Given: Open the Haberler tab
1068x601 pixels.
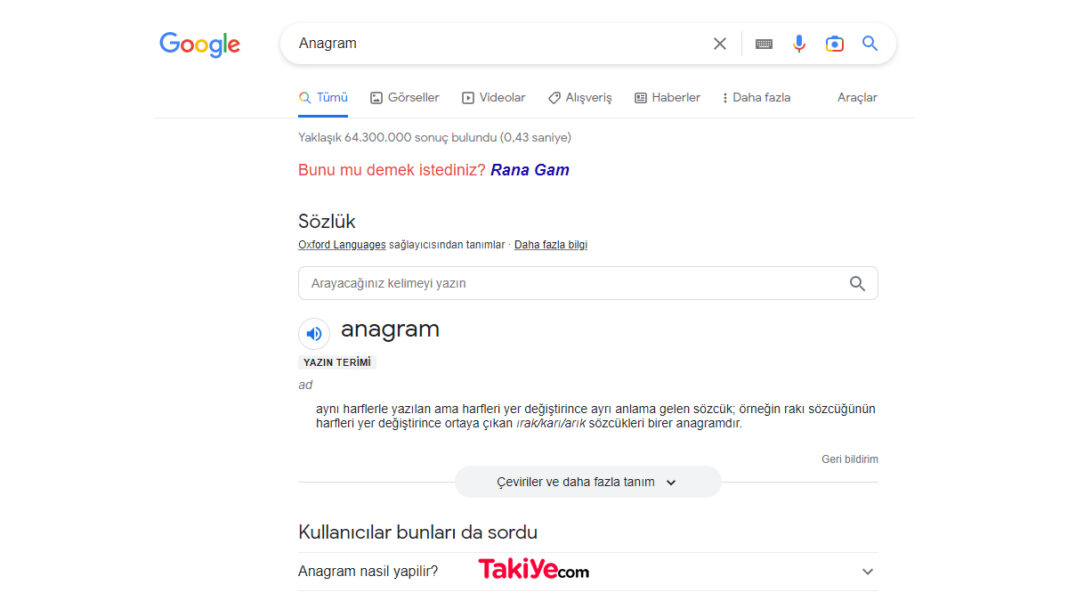Looking at the screenshot, I should coord(668,97).
